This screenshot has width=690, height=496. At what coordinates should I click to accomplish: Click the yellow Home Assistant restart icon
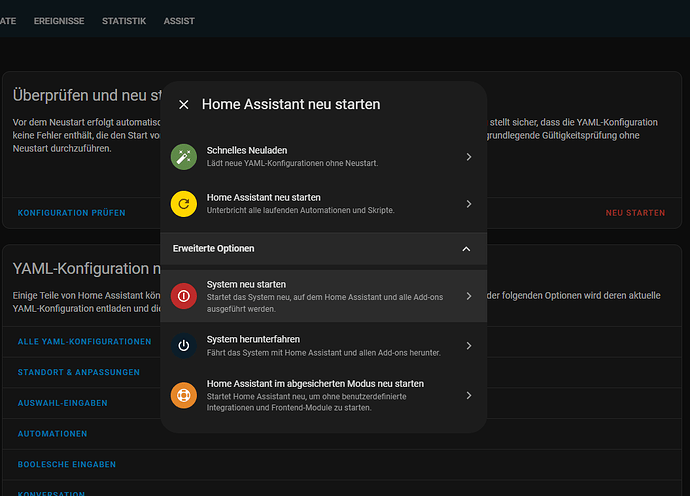pos(183,204)
